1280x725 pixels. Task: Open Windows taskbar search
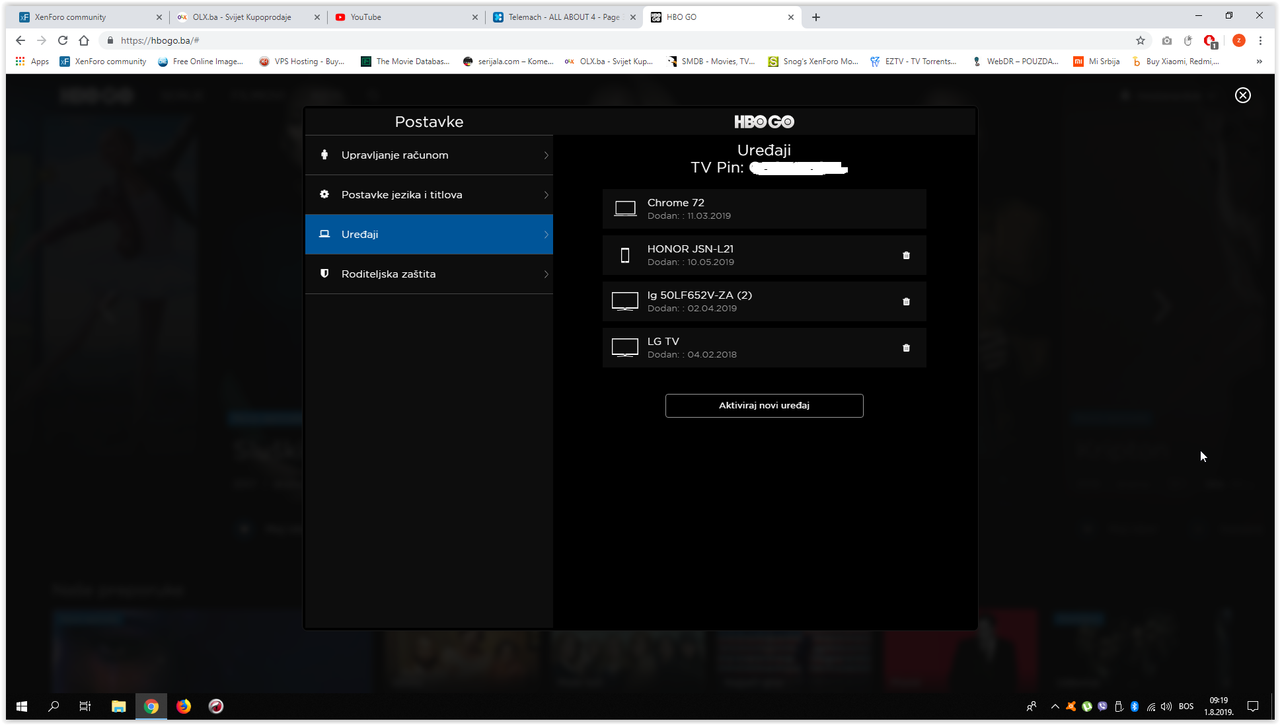coord(54,706)
